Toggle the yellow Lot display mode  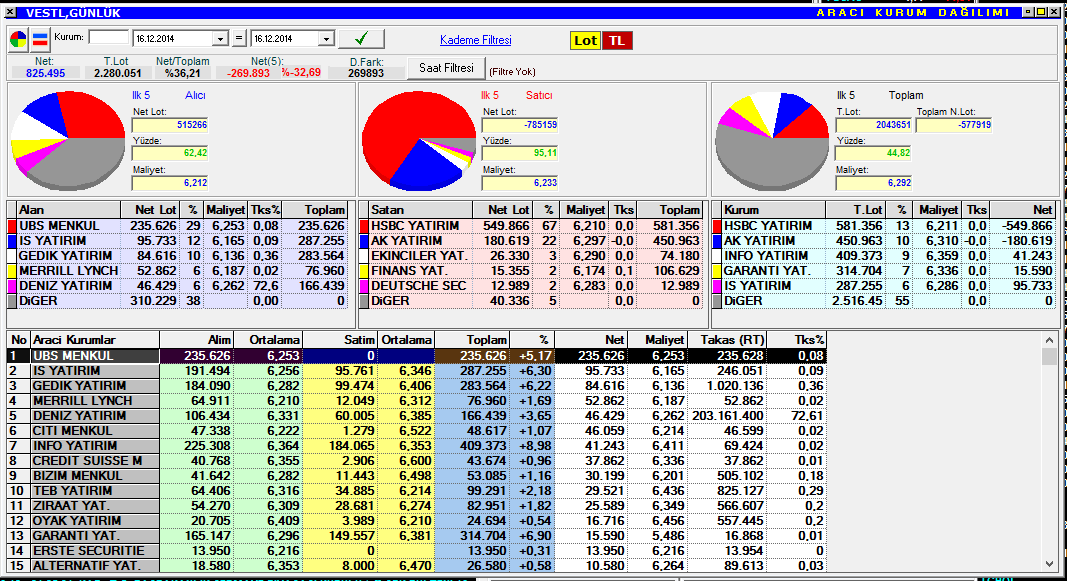click(585, 40)
